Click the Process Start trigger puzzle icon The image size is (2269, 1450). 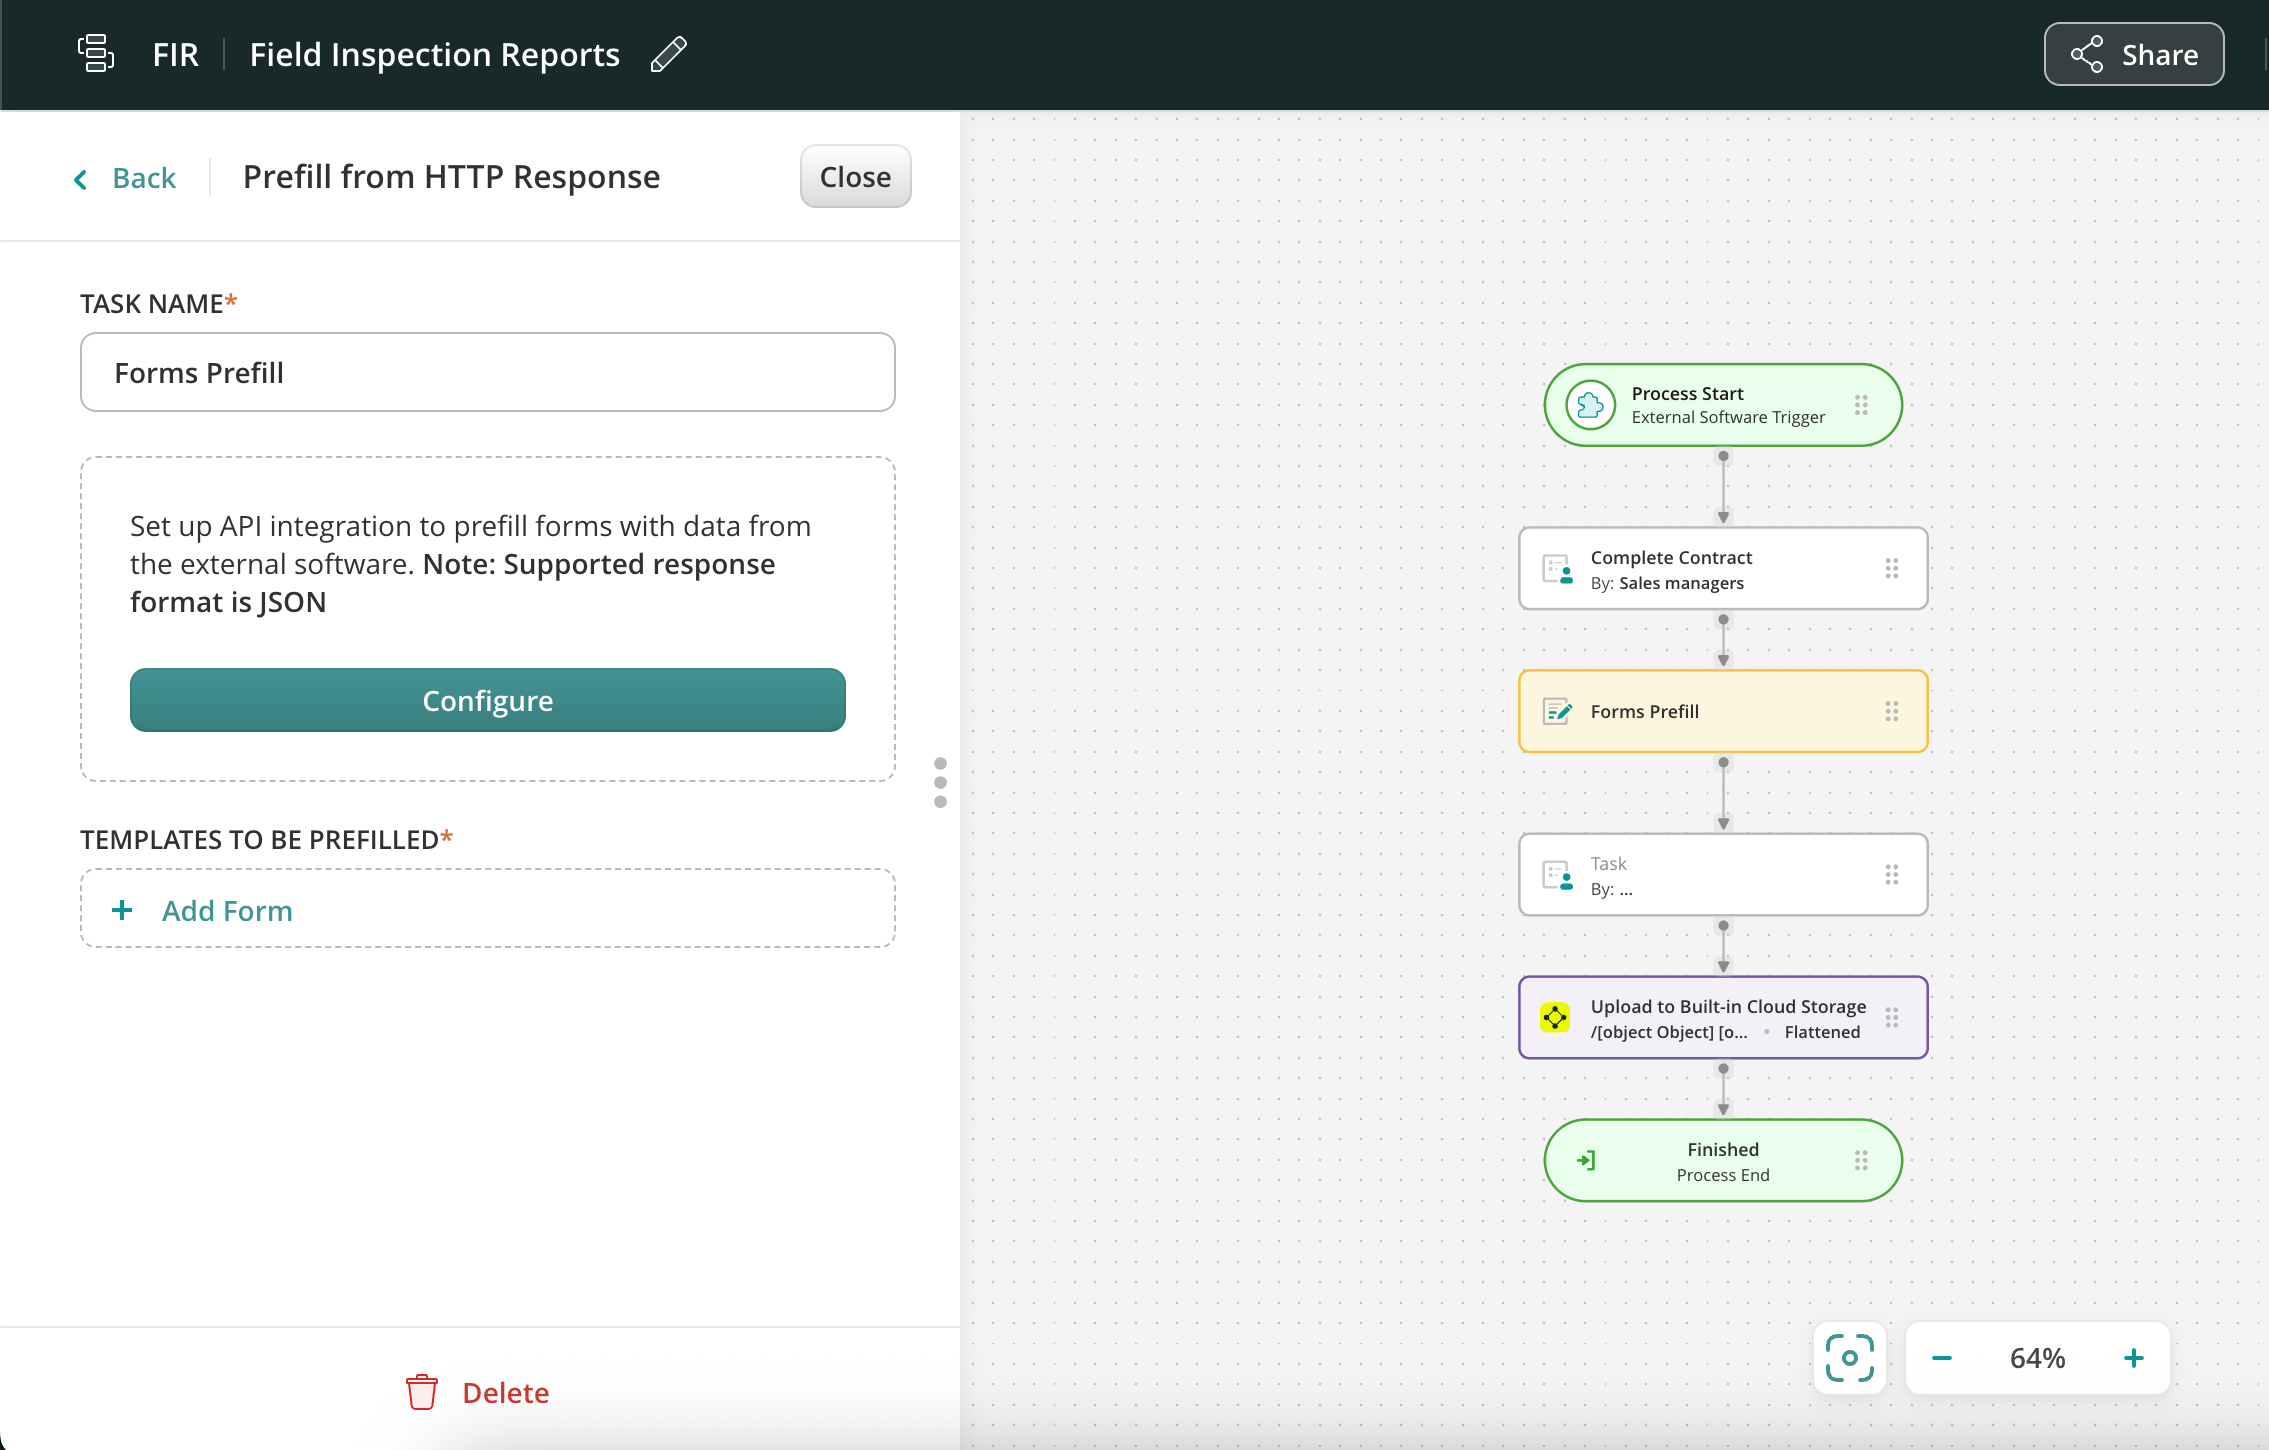coord(1590,405)
